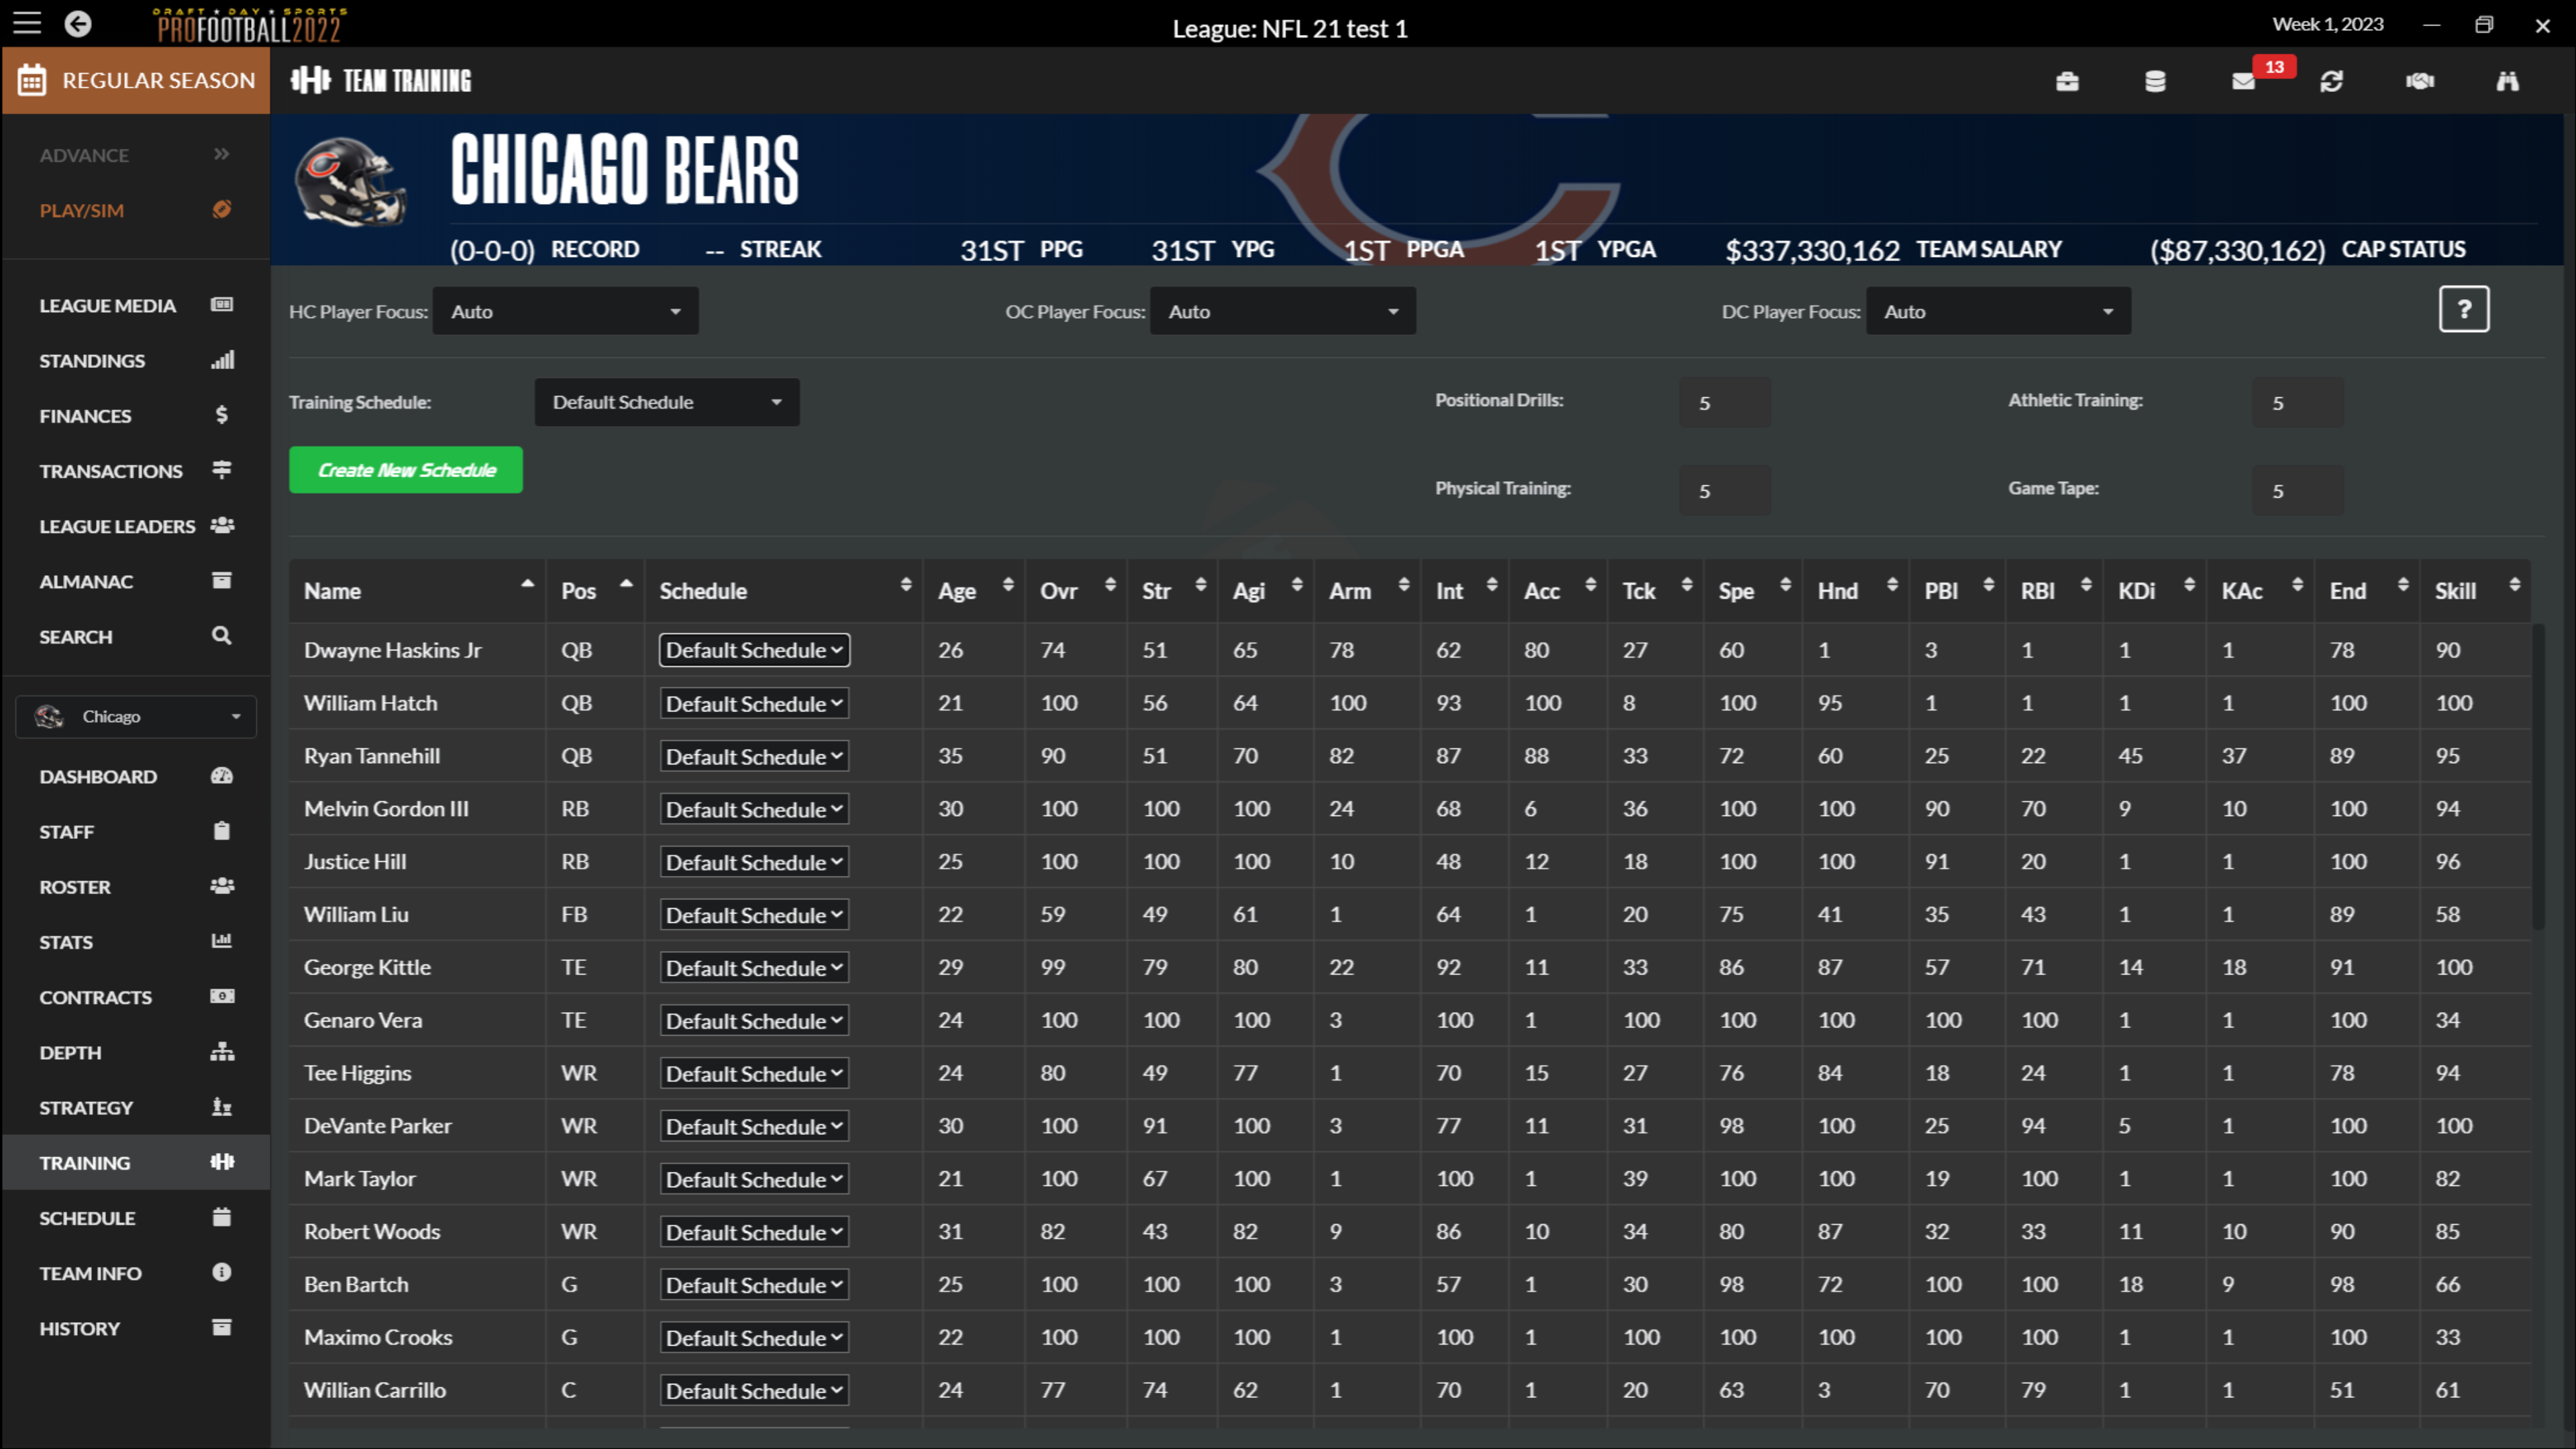Click the back arrow icon in title bar
The width and height of the screenshot is (2576, 1449).
coord(78,24)
